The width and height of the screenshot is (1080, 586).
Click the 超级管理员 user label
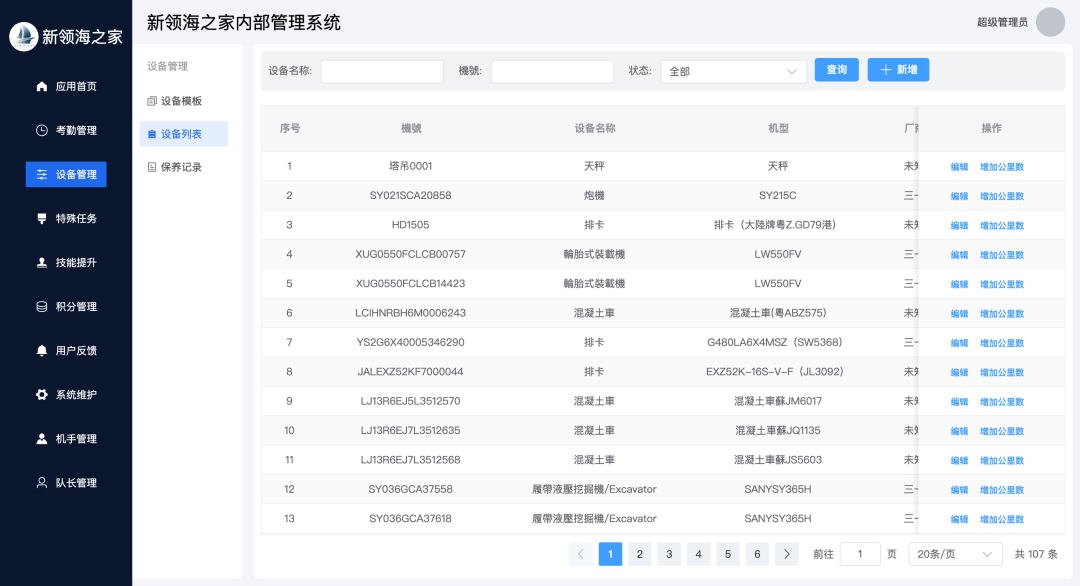[1002, 22]
